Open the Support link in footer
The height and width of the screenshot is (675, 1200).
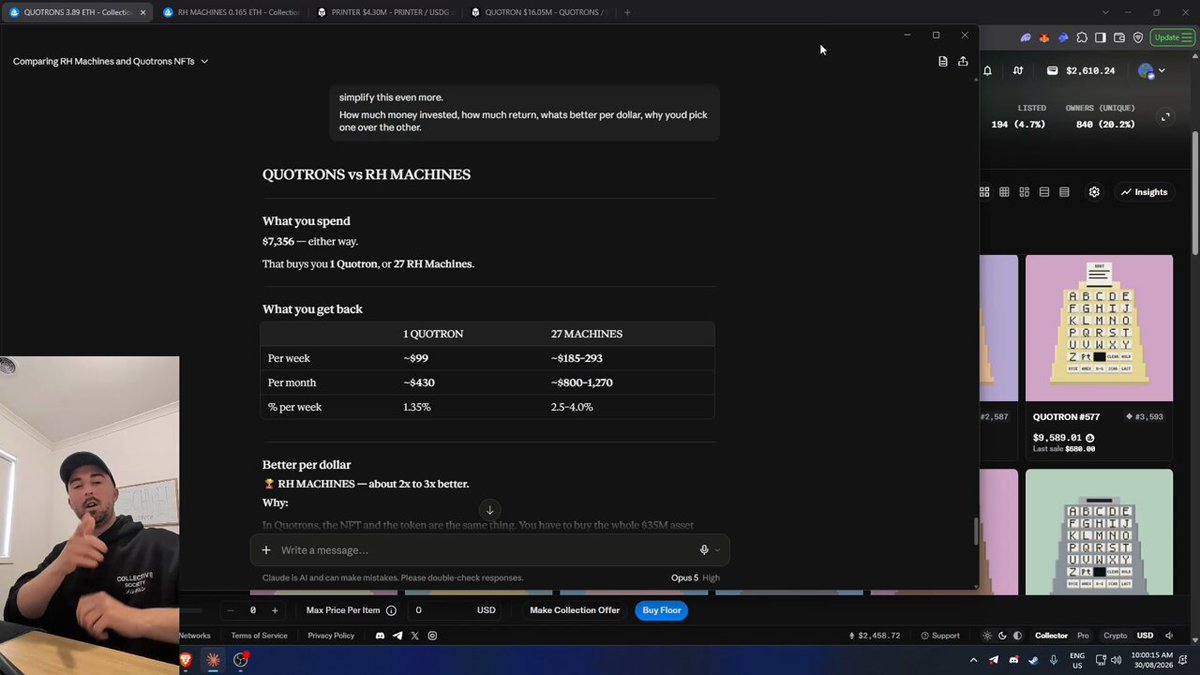(x=940, y=636)
